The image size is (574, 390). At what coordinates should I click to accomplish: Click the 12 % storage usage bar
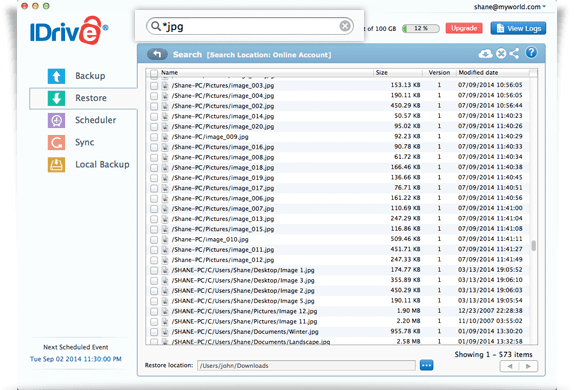421,28
